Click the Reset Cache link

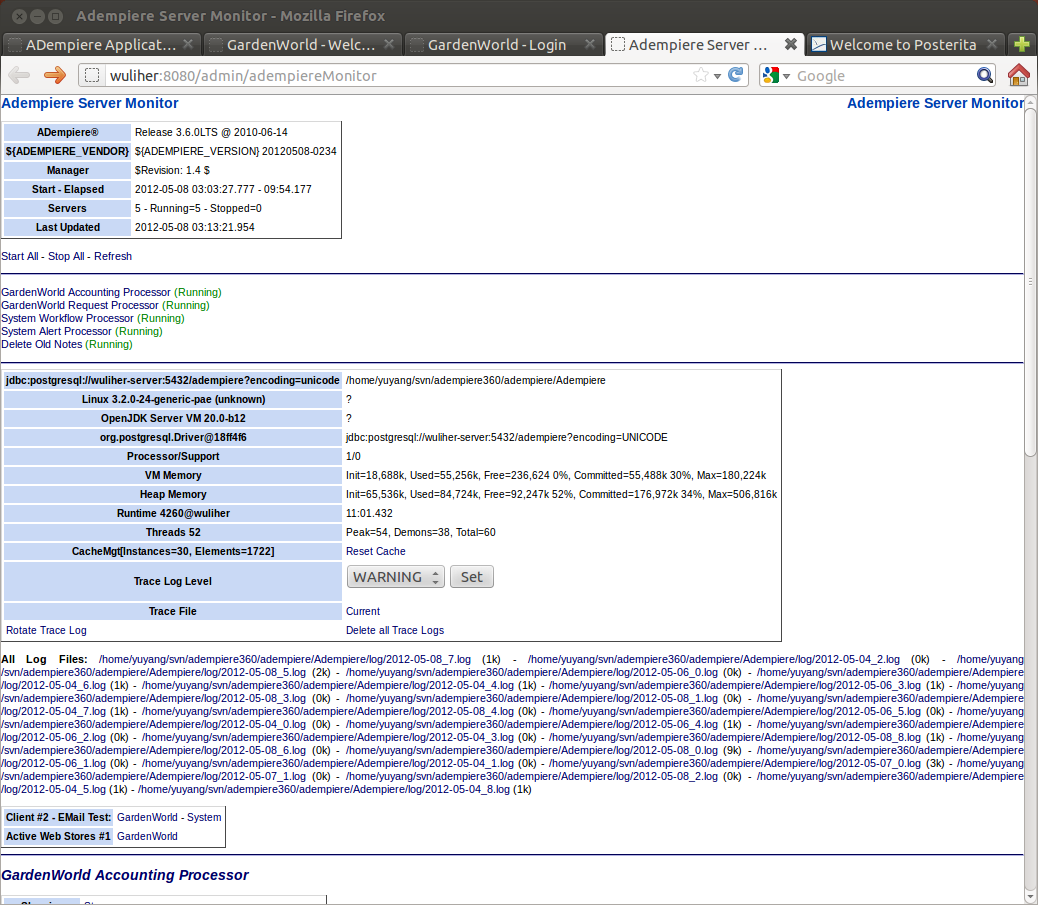[375, 551]
